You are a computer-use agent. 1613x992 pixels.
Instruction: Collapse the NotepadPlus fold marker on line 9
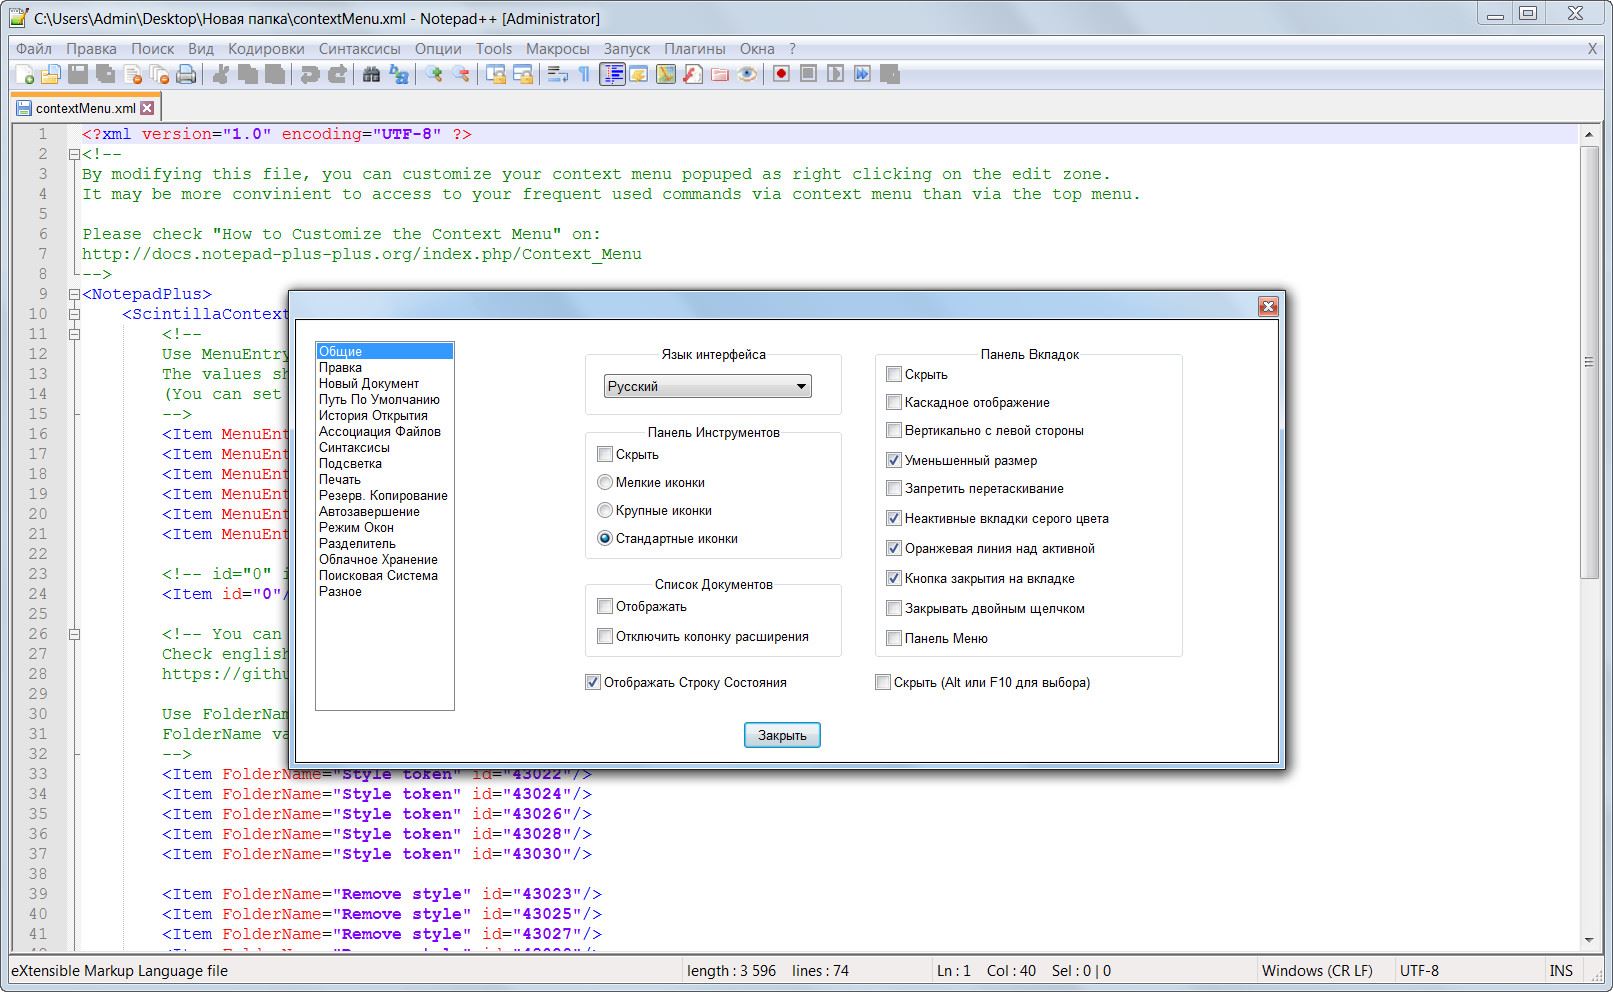click(x=74, y=294)
